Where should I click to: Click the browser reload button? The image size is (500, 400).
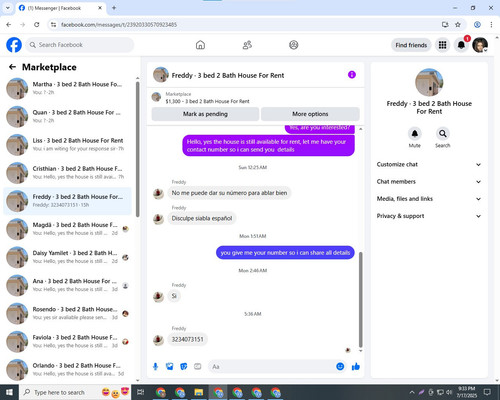coord(37,25)
